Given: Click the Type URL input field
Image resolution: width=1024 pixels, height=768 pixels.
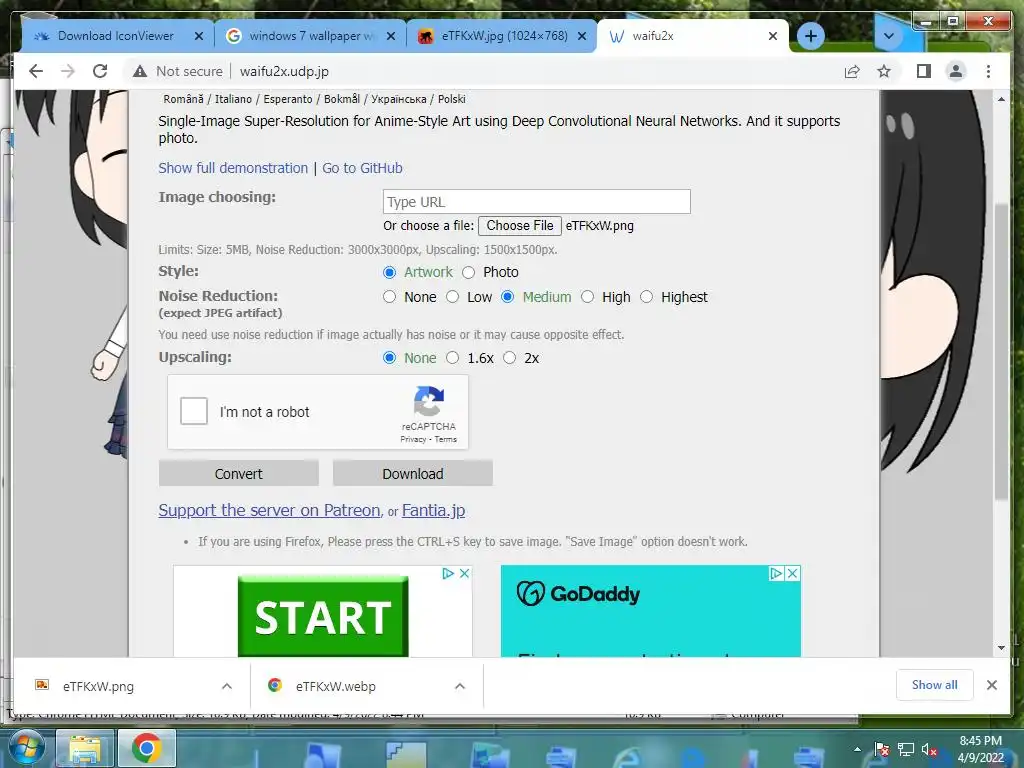Looking at the screenshot, I should (x=536, y=202).
